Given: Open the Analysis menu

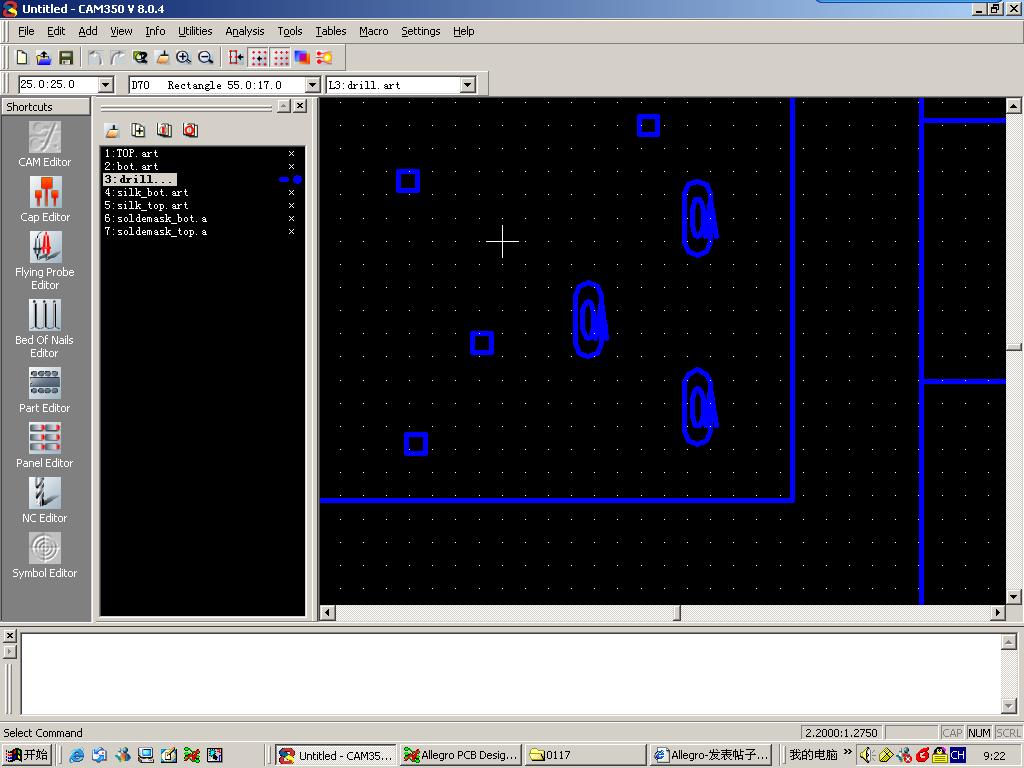Looking at the screenshot, I should pos(244,31).
